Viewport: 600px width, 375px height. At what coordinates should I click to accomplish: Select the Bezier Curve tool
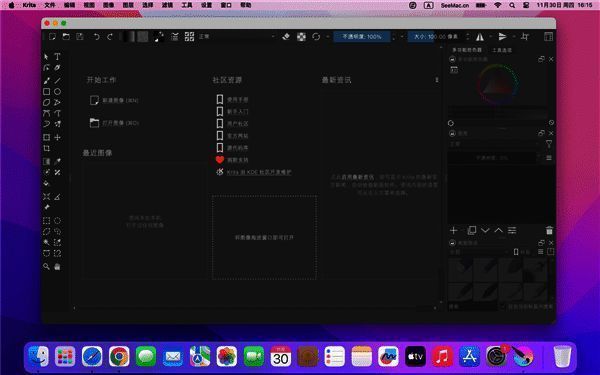[x=46, y=113]
